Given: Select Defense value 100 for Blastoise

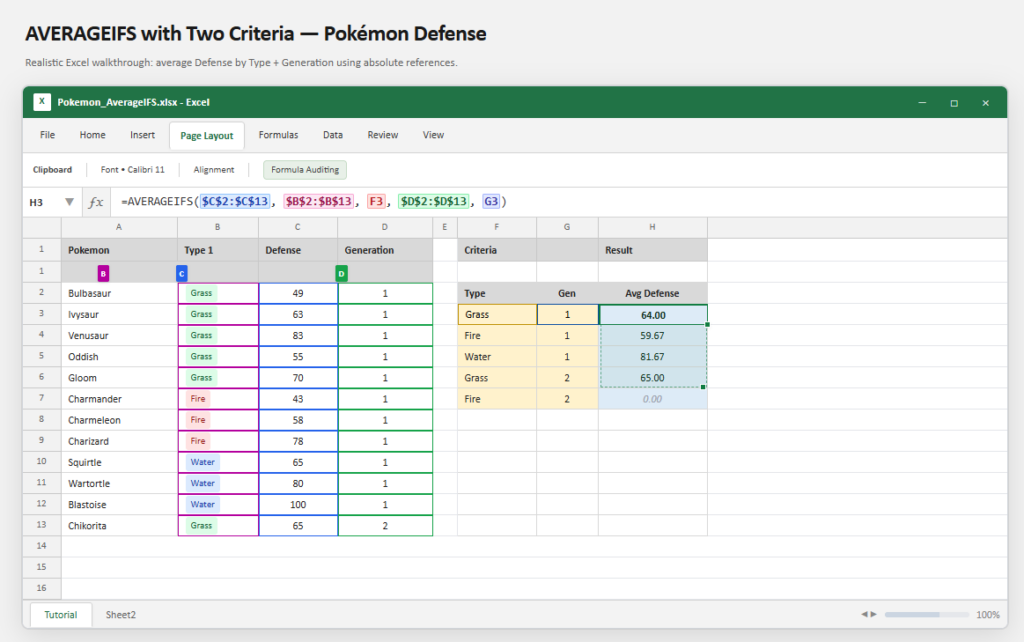Looking at the screenshot, I should click(x=298, y=505).
